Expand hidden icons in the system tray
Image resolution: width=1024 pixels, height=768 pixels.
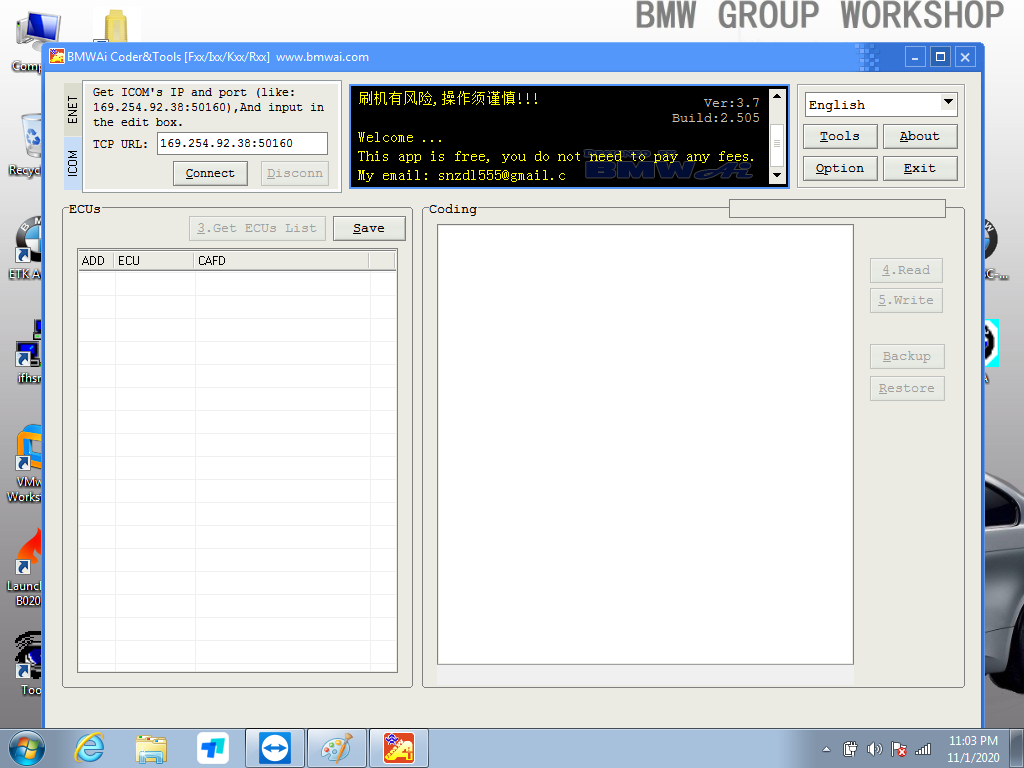click(825, 748)
